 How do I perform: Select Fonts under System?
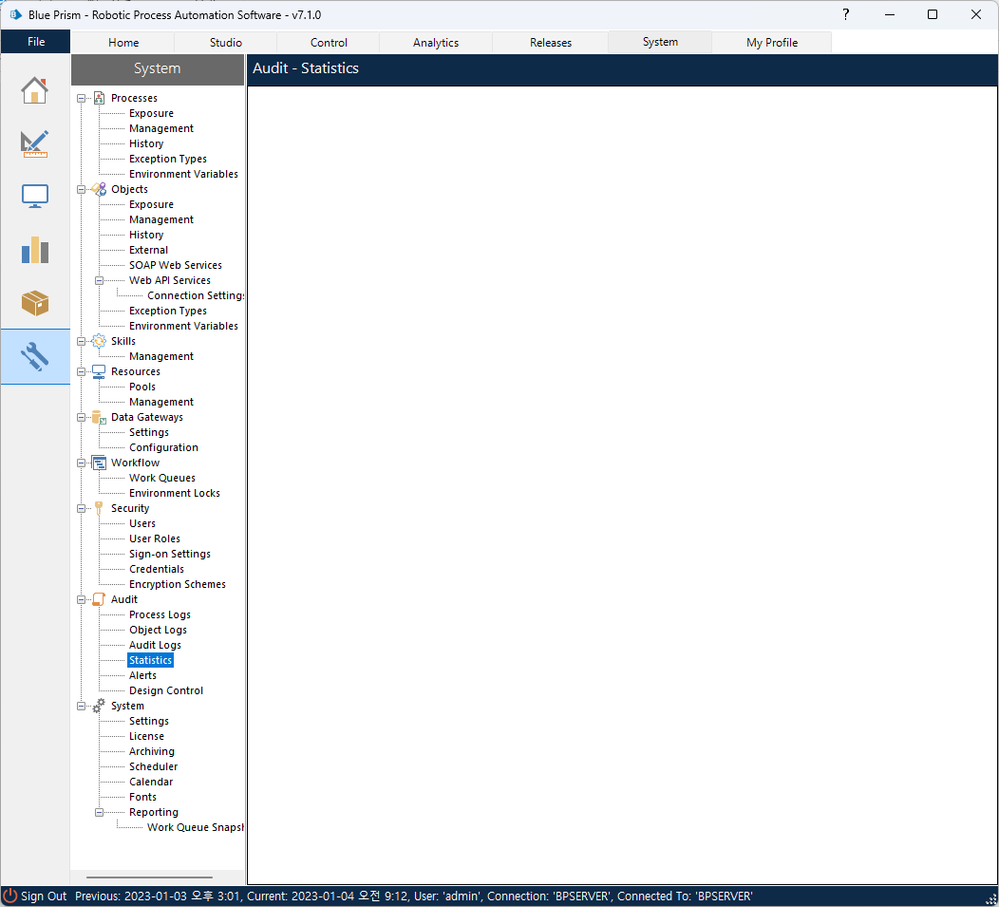(142, 797)
